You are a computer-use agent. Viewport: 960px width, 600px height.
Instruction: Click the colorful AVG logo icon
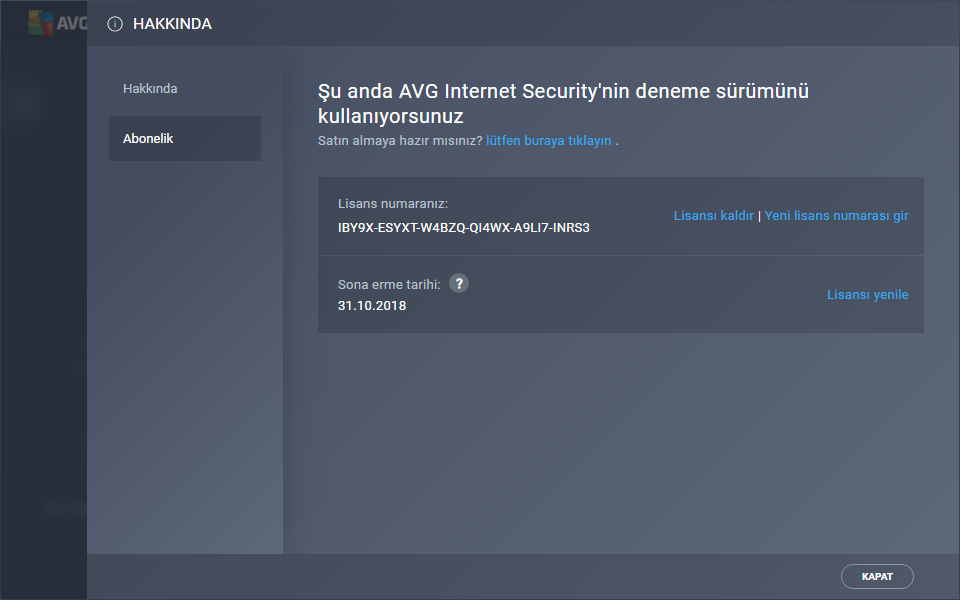coord(41,23)
